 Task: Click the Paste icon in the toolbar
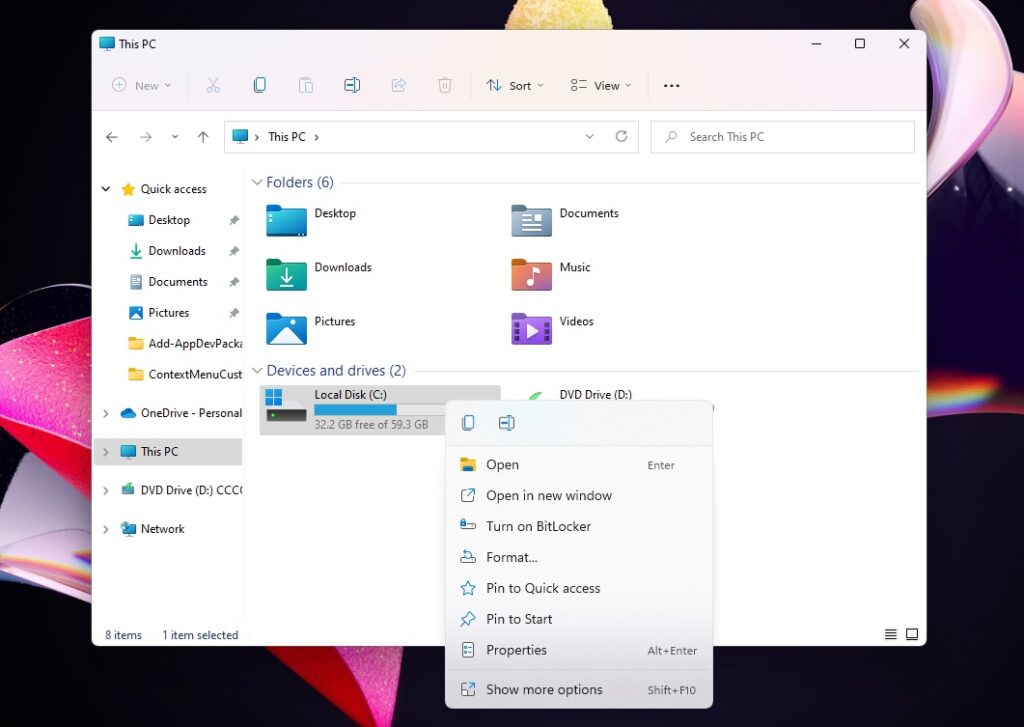305,85
